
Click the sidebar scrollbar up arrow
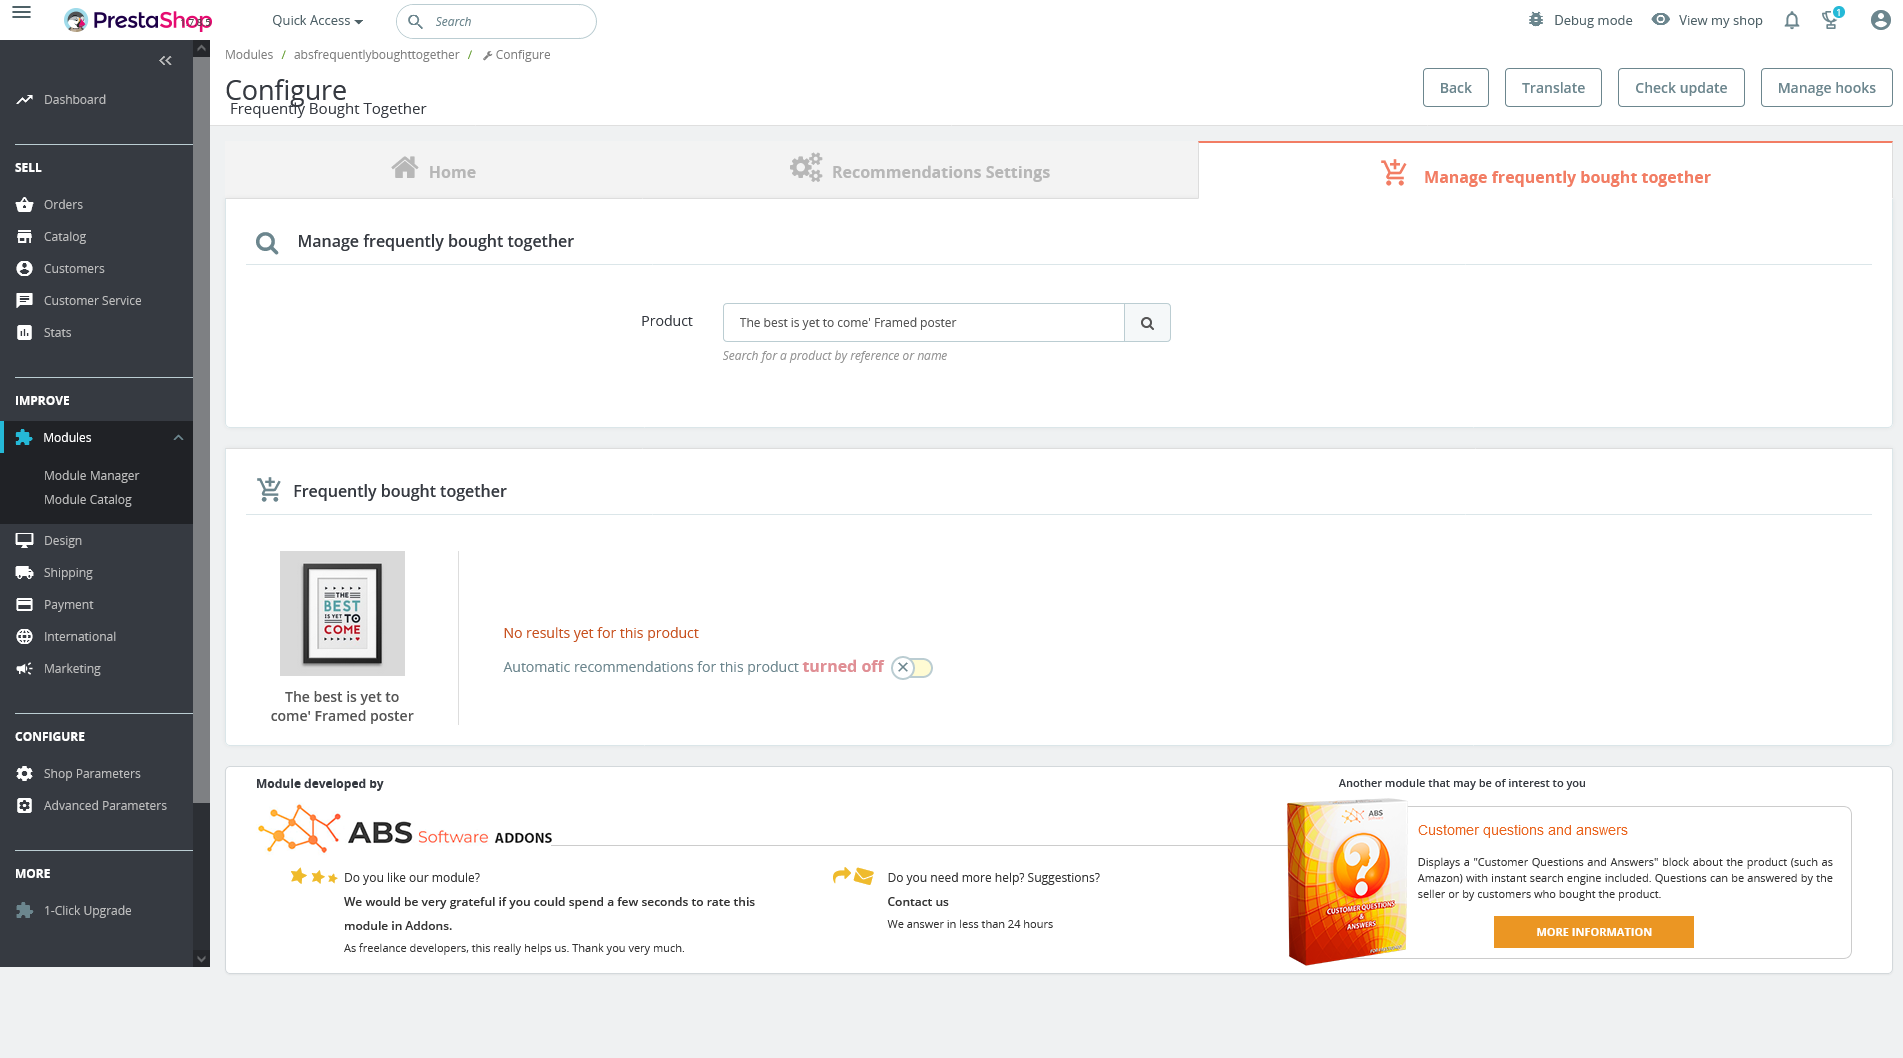(x=201, y=48)
